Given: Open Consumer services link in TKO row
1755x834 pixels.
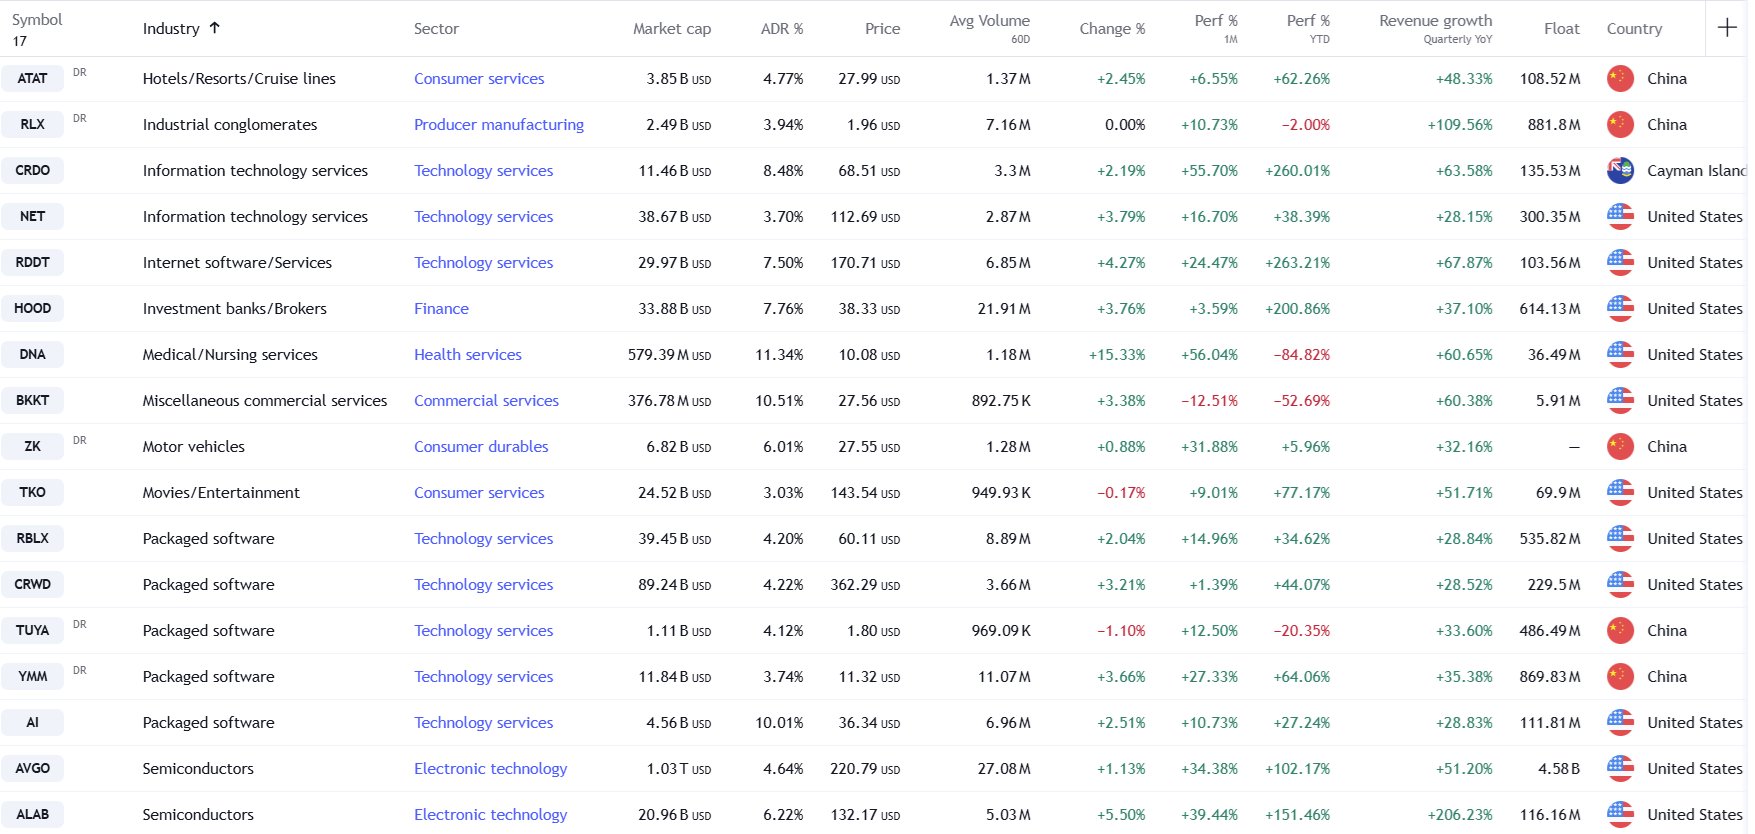Looking at the screenshot, I should pos(479,493).
